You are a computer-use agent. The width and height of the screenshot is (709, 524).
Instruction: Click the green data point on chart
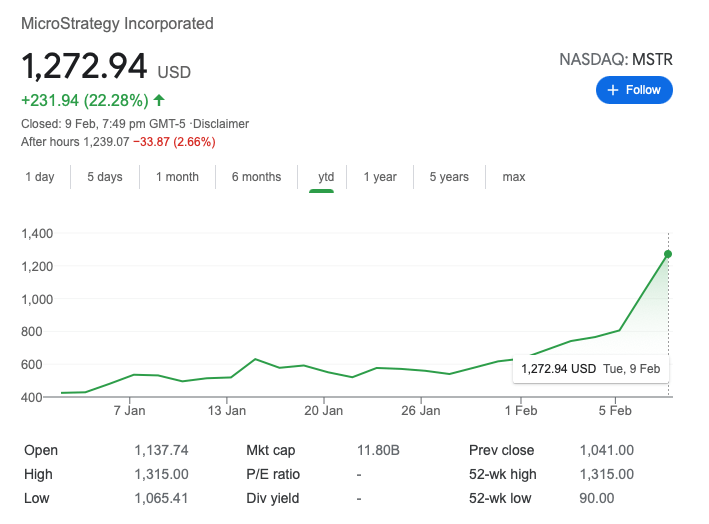coord(668,254)
